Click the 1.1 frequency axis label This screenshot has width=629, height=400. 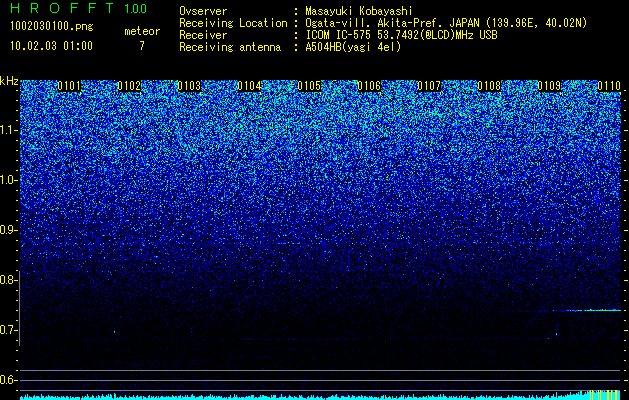pyautogui.click(x=8, y=130)
